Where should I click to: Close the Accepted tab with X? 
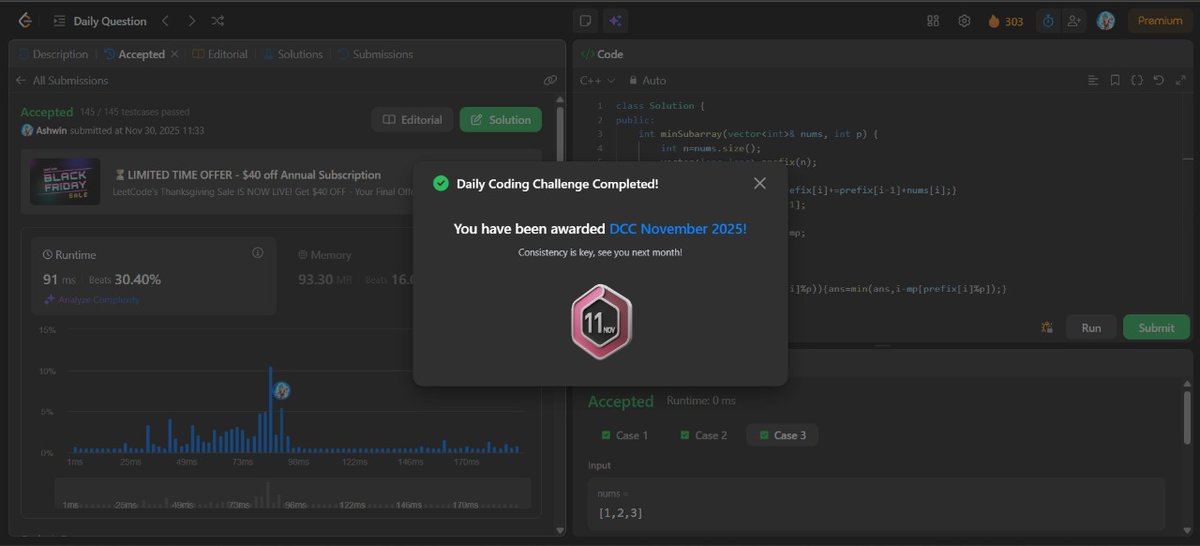(x=174, y=54)
